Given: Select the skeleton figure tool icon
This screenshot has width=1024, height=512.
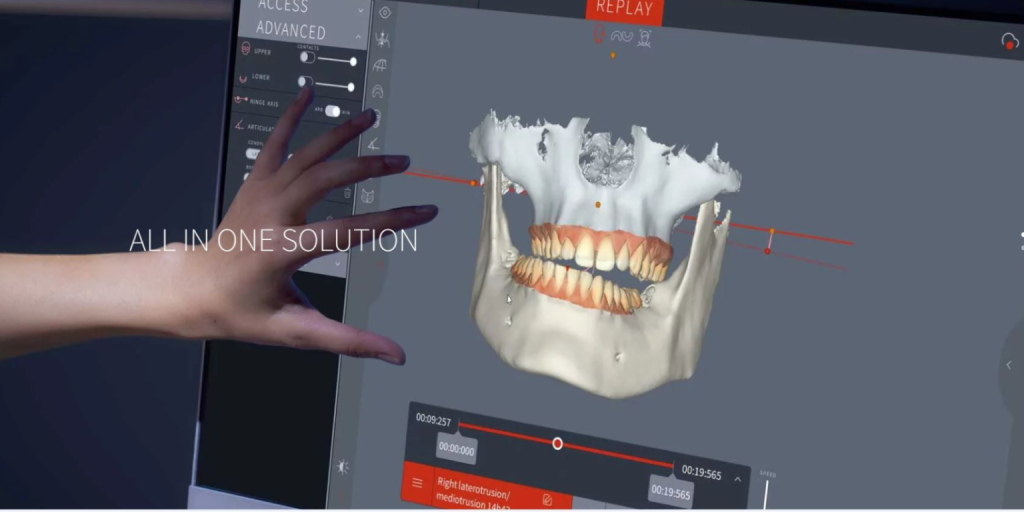Looking at the screenshot, I should tap(382, 38).
